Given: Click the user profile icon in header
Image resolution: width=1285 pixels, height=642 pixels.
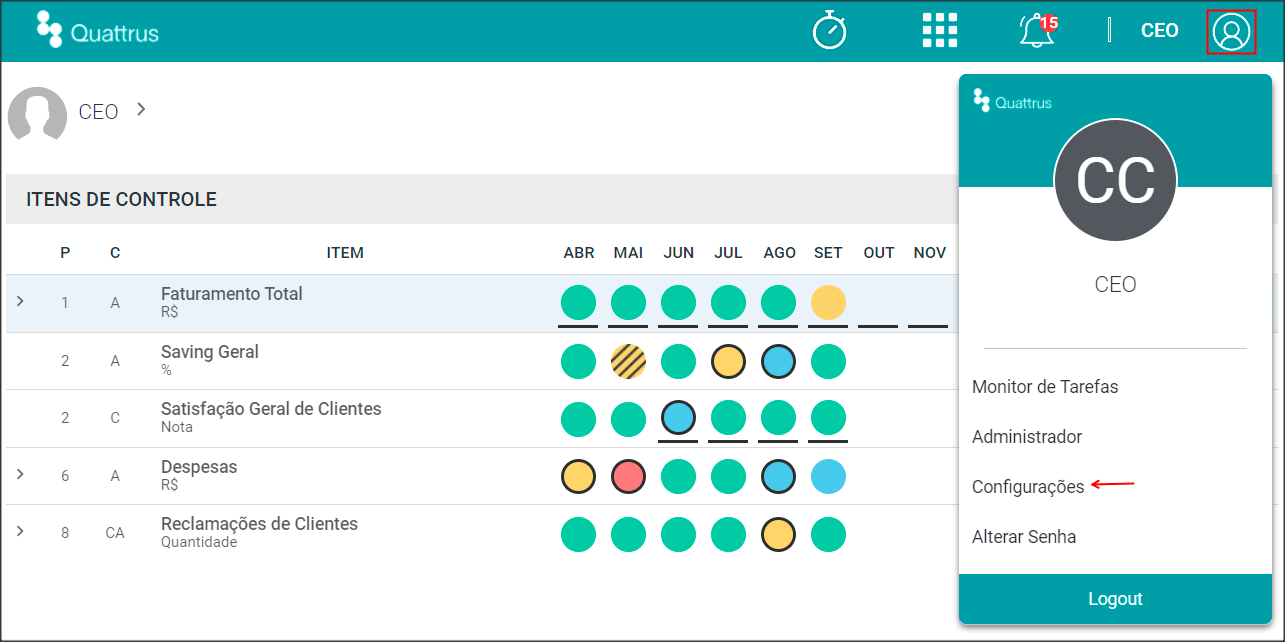Looking at the screenshot, I should 1231,32.
